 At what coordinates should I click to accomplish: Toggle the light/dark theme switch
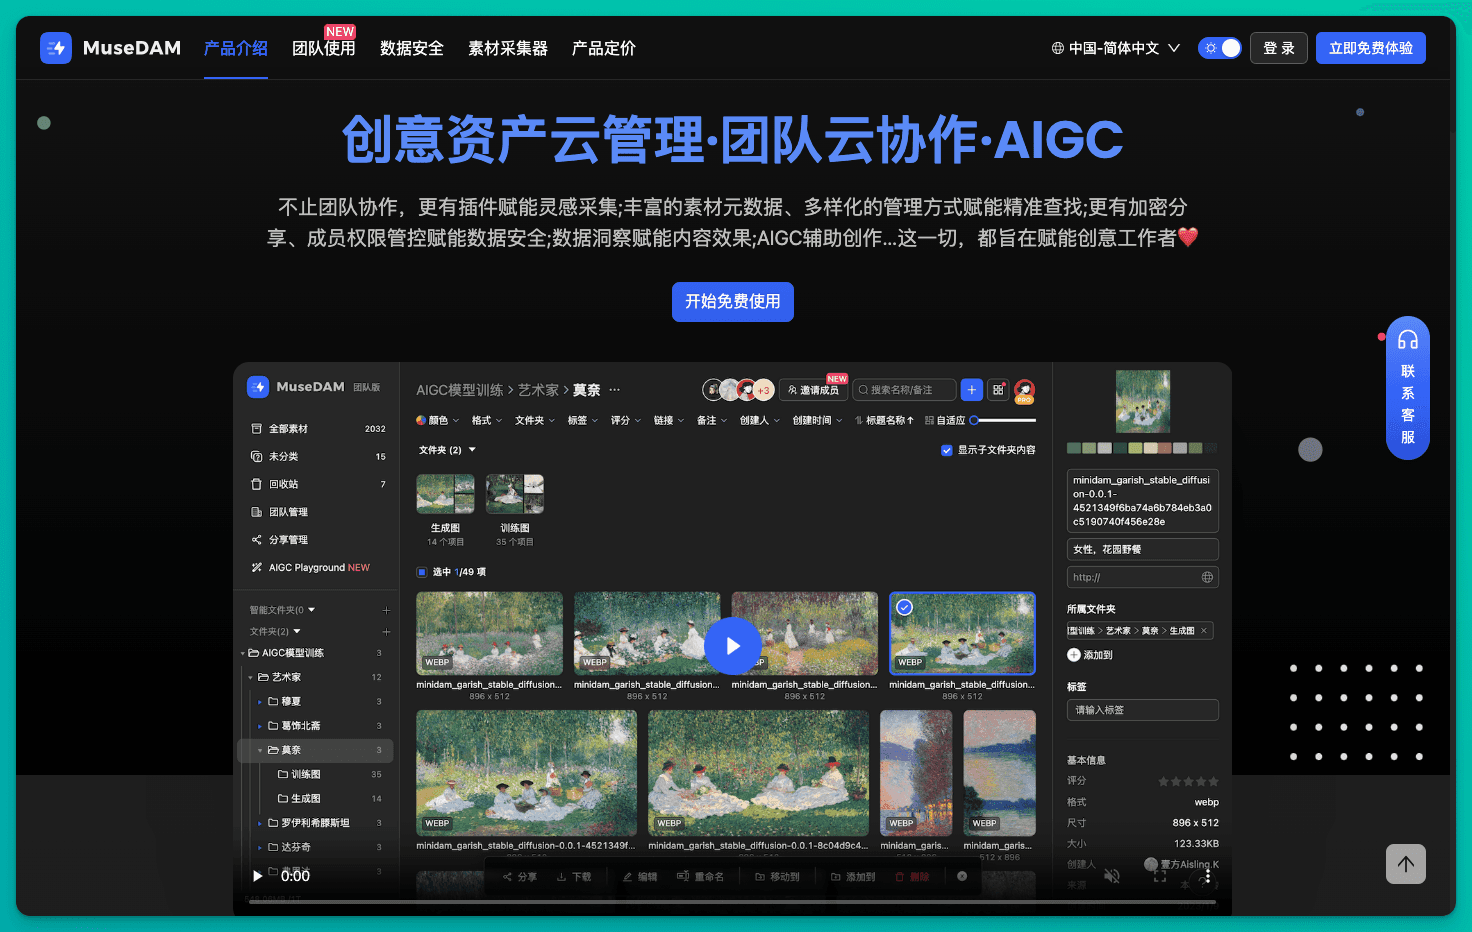1220,48
